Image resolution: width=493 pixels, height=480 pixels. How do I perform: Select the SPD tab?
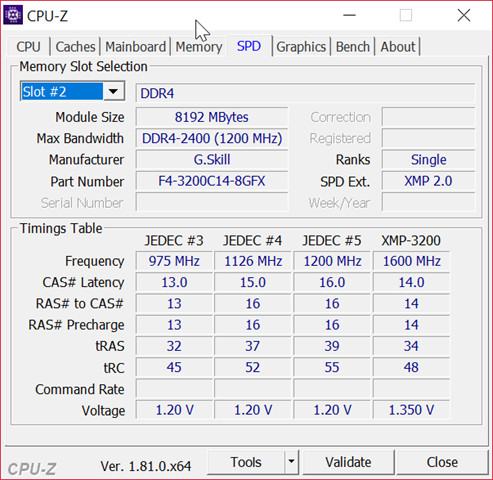click(249, 46)
